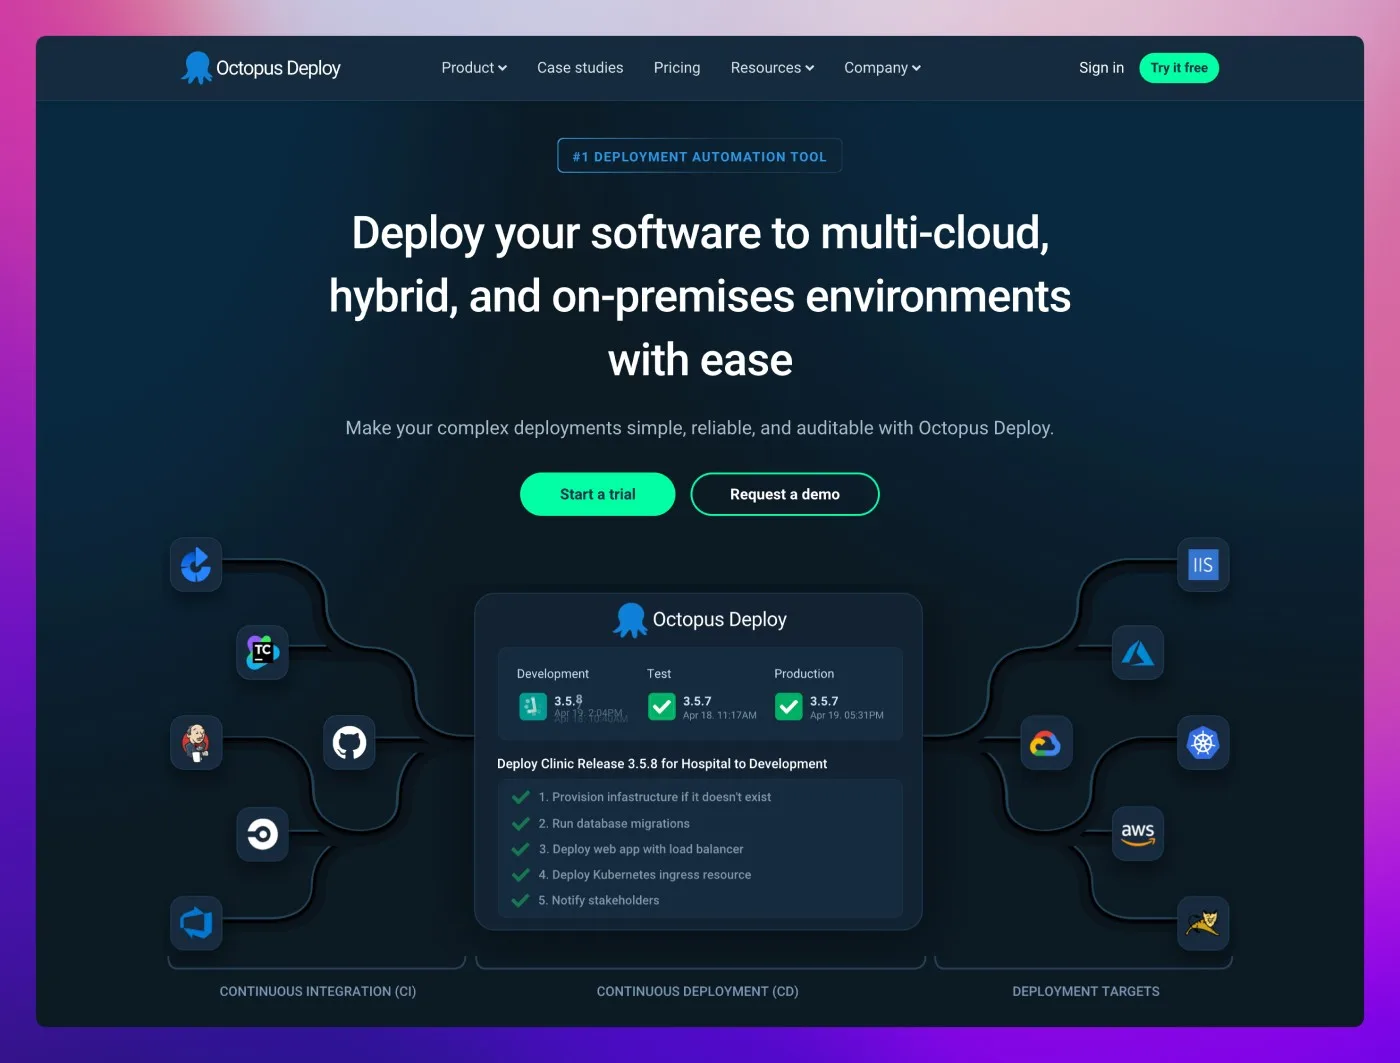This screenshot has height=1063, width=1400.
Task: Click the Jenkins butler icon
Action: pos(196,743)
